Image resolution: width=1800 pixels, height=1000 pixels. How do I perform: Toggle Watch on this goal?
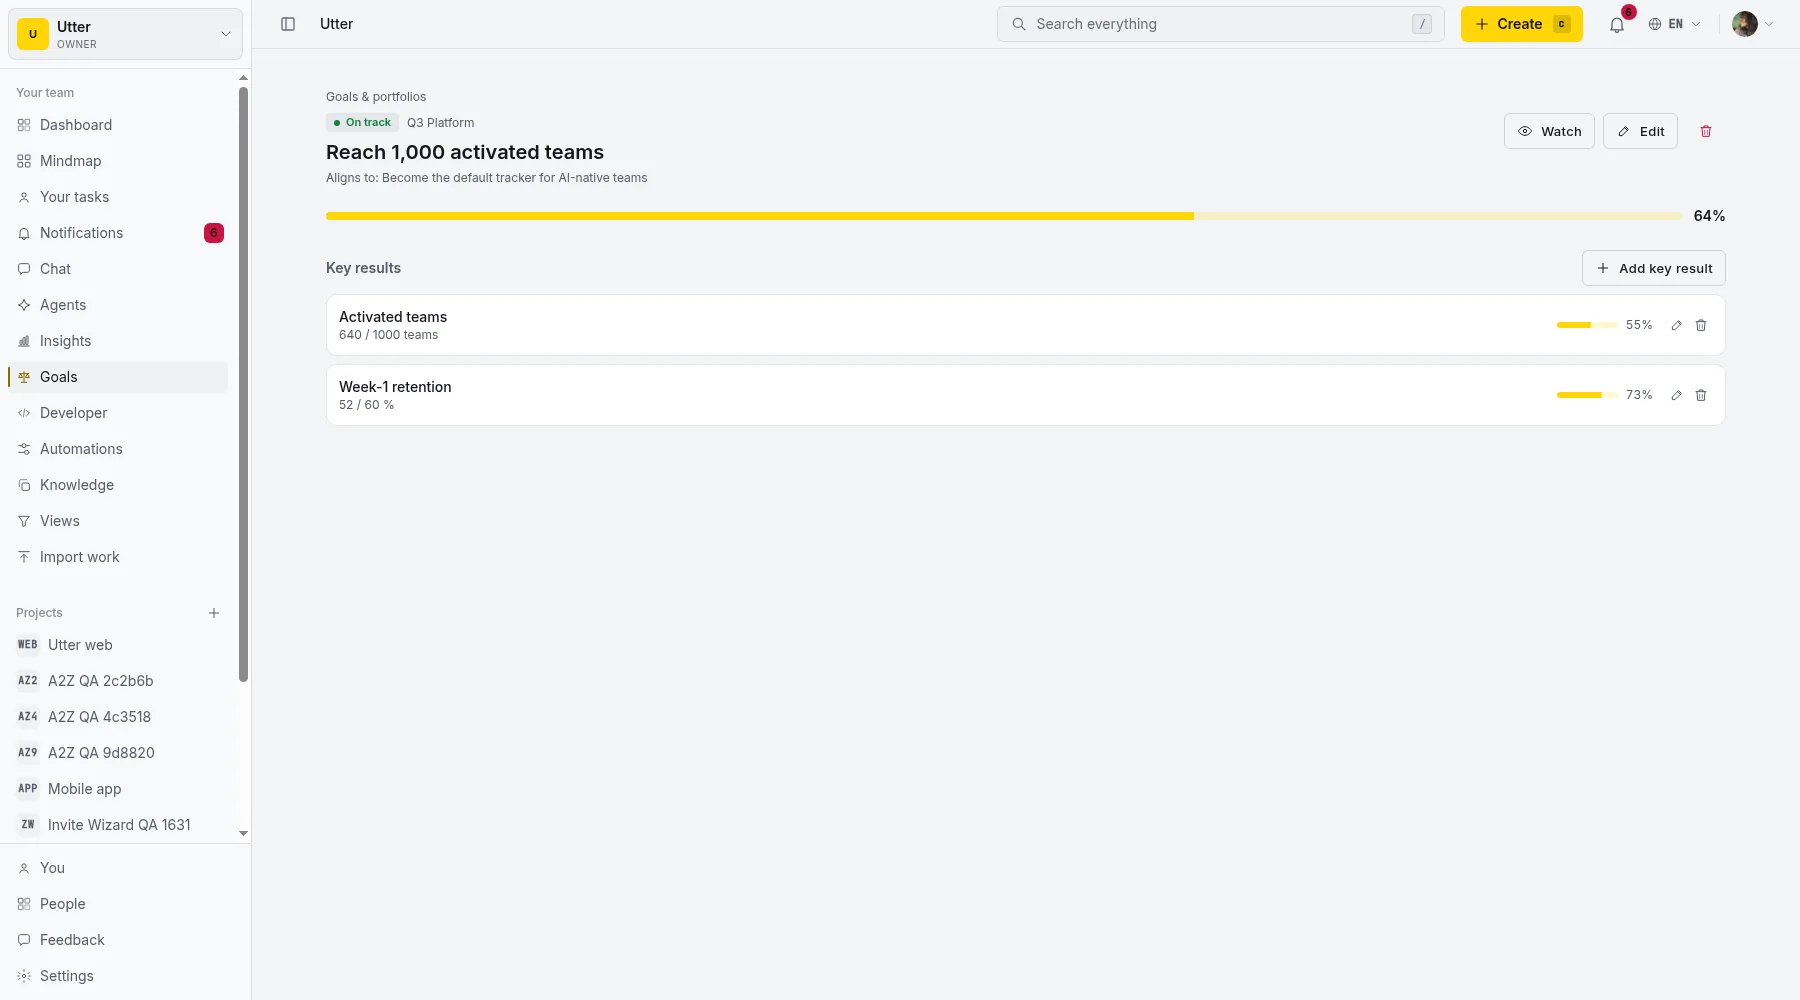[x=1549, y=131]
